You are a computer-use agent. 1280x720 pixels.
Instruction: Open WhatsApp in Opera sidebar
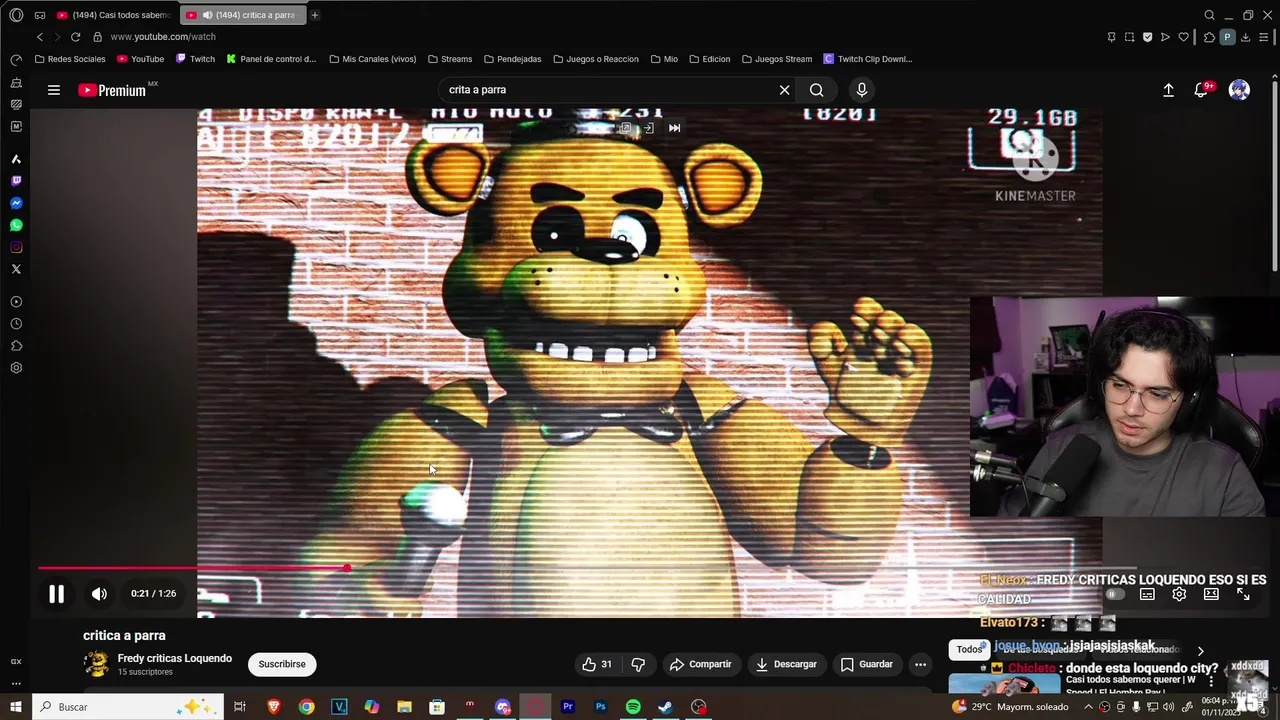(x=16, y=225)
